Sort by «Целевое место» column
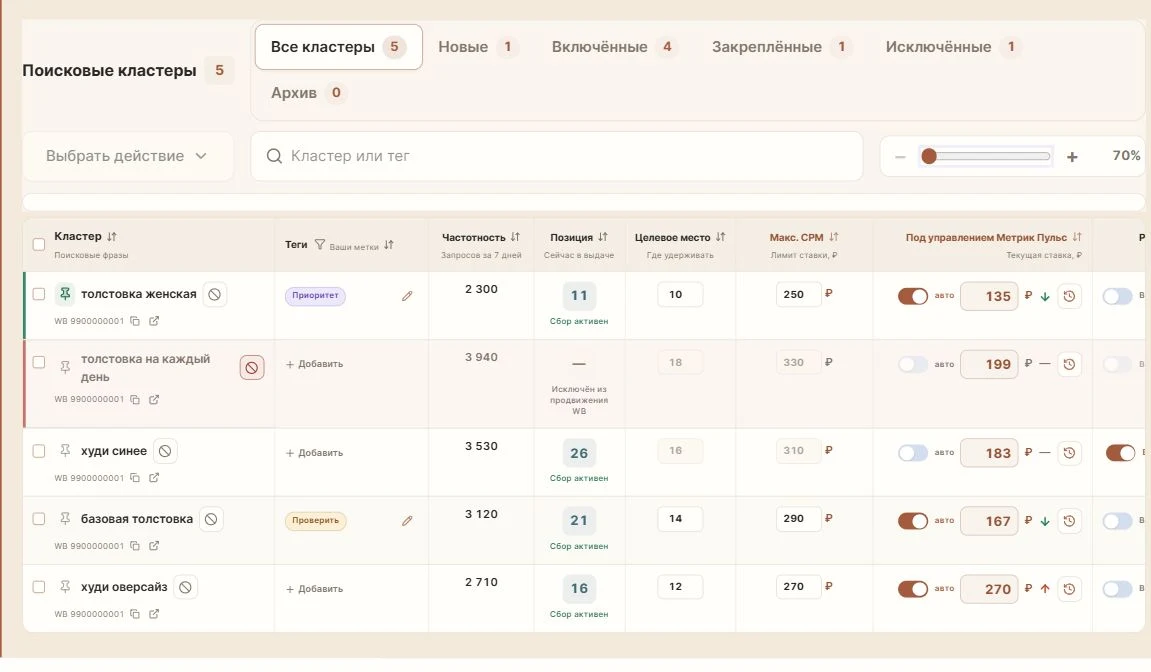The height and width of the screenshot is (672, 1151). click(x=721, y=237)
